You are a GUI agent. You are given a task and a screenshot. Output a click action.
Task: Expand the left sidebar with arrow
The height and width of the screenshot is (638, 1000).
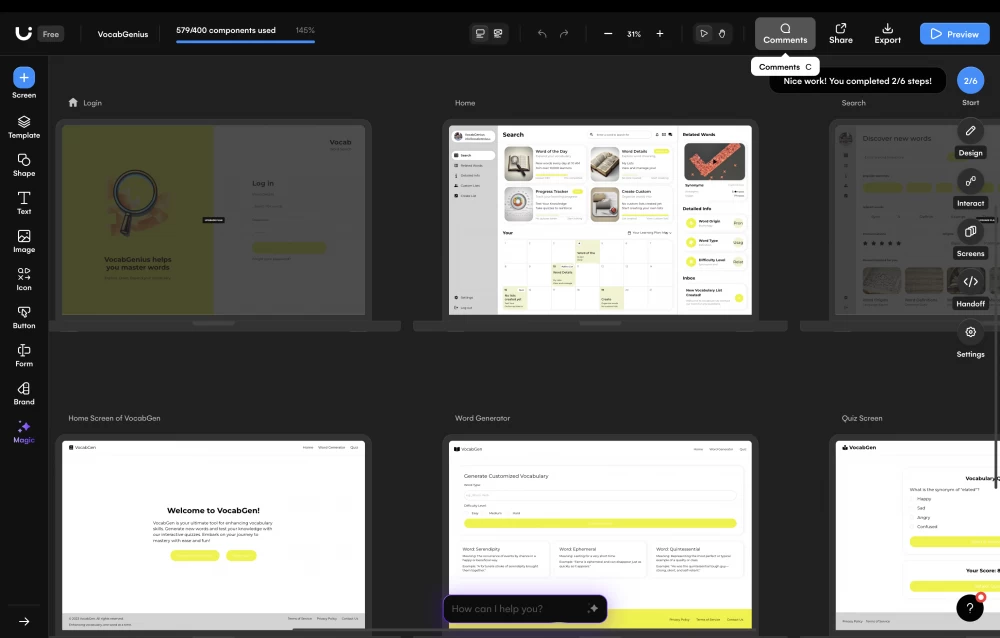[24, 621]
